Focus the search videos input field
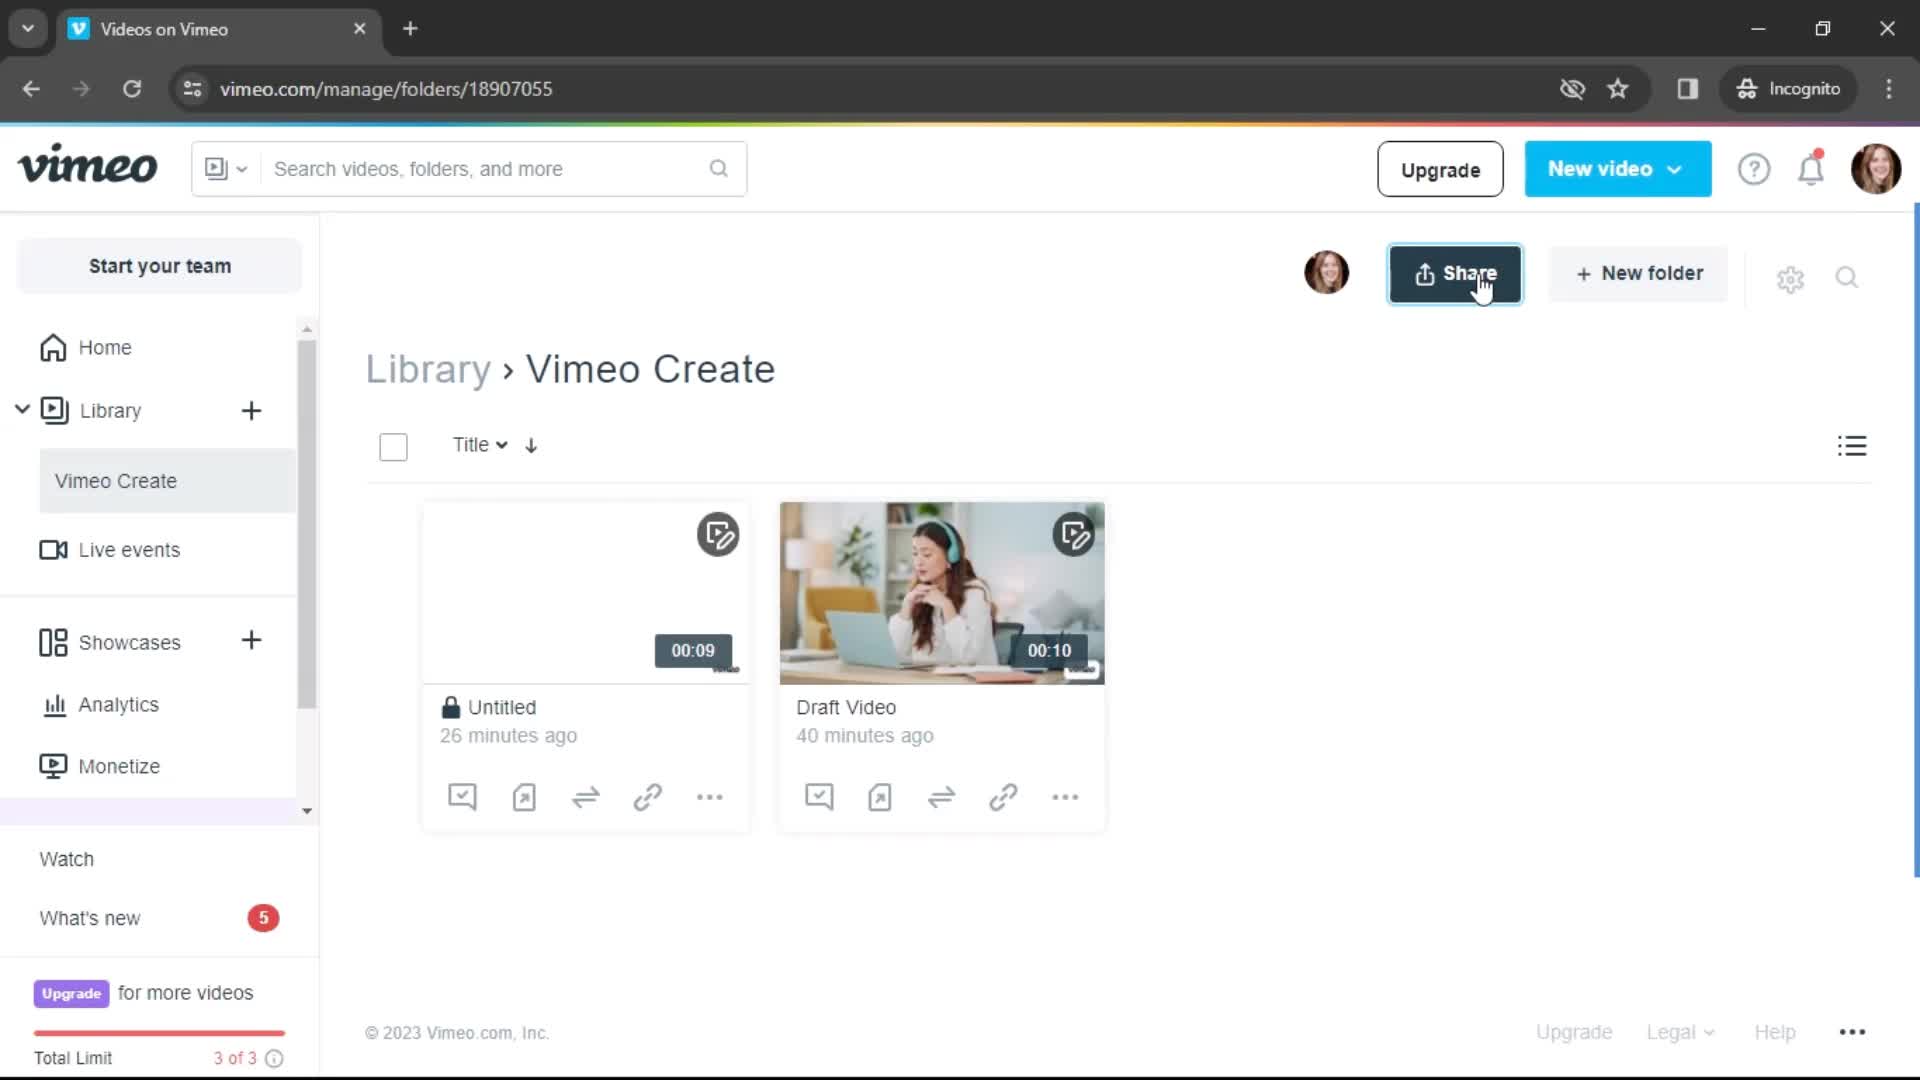This screenshot has height=1080, width=1920. (x=485, y=169)
